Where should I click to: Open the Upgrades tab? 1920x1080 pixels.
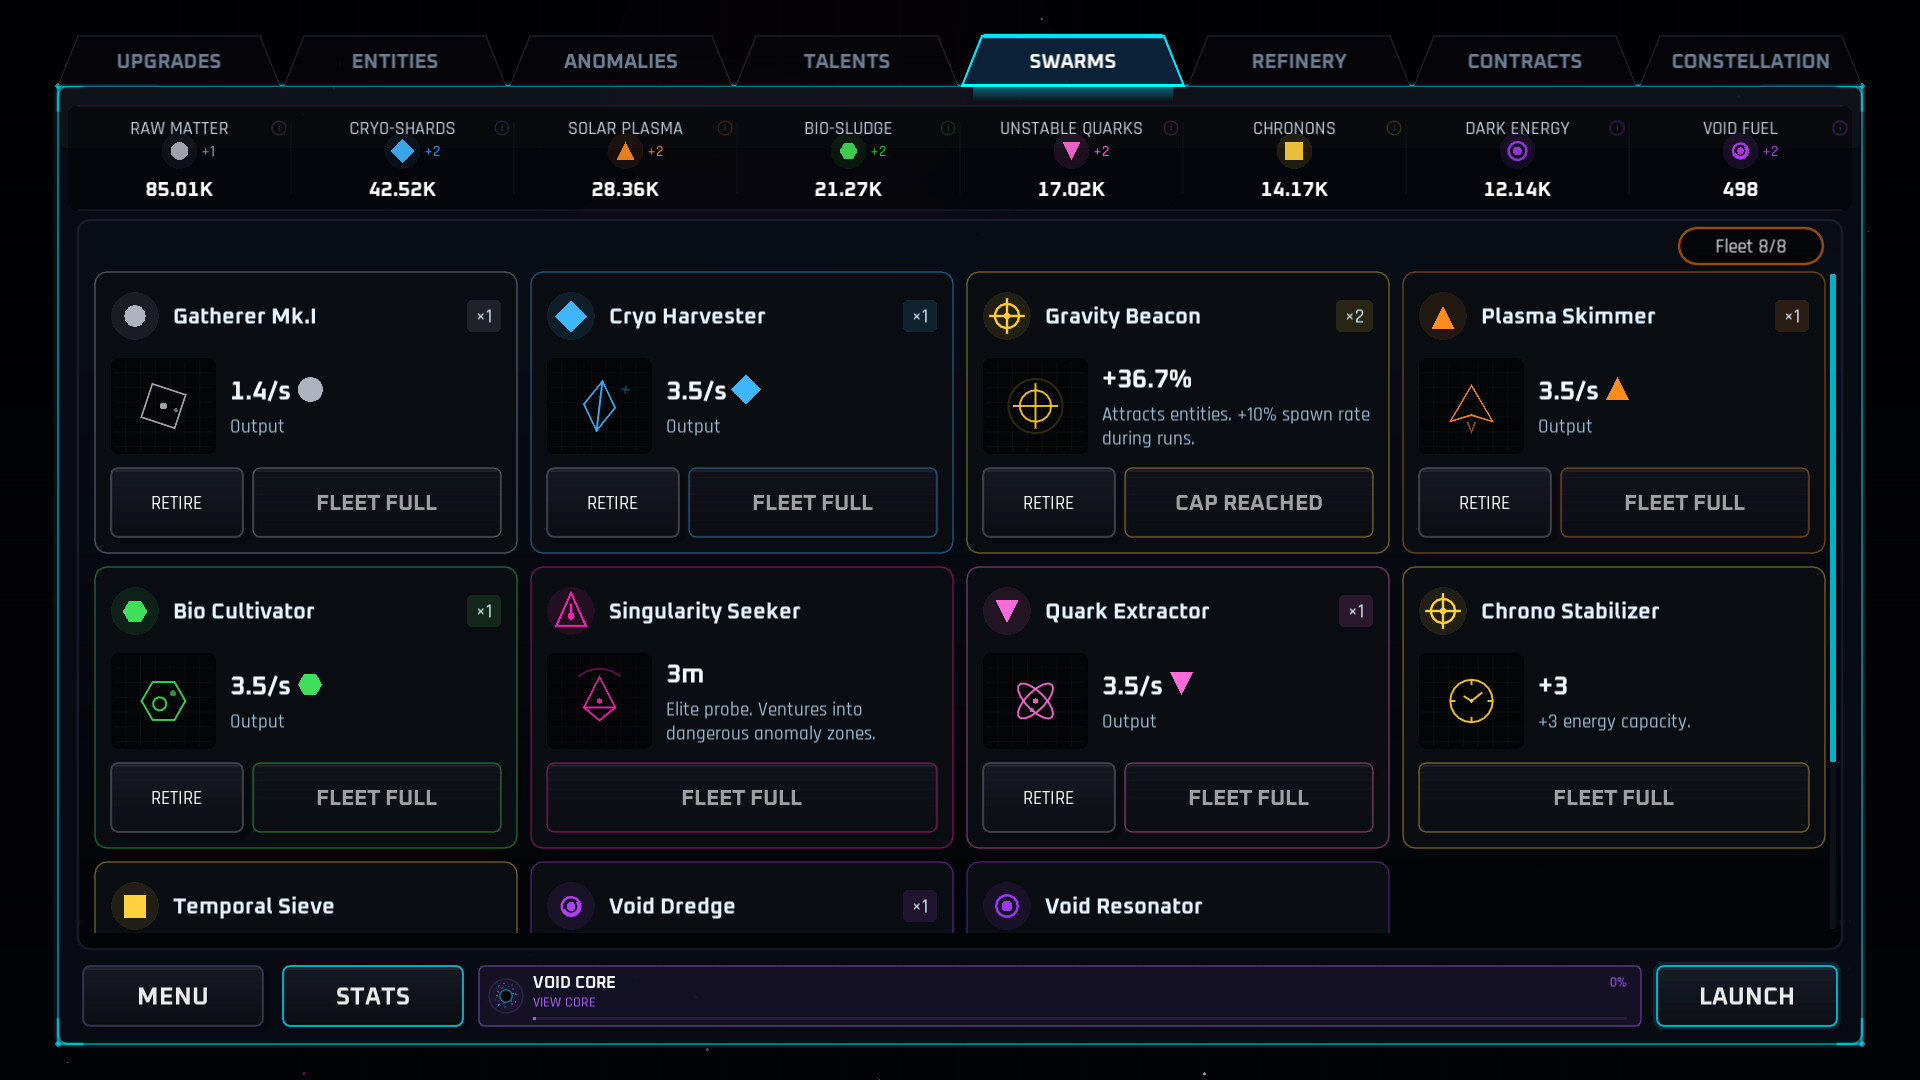pos(169,61)
